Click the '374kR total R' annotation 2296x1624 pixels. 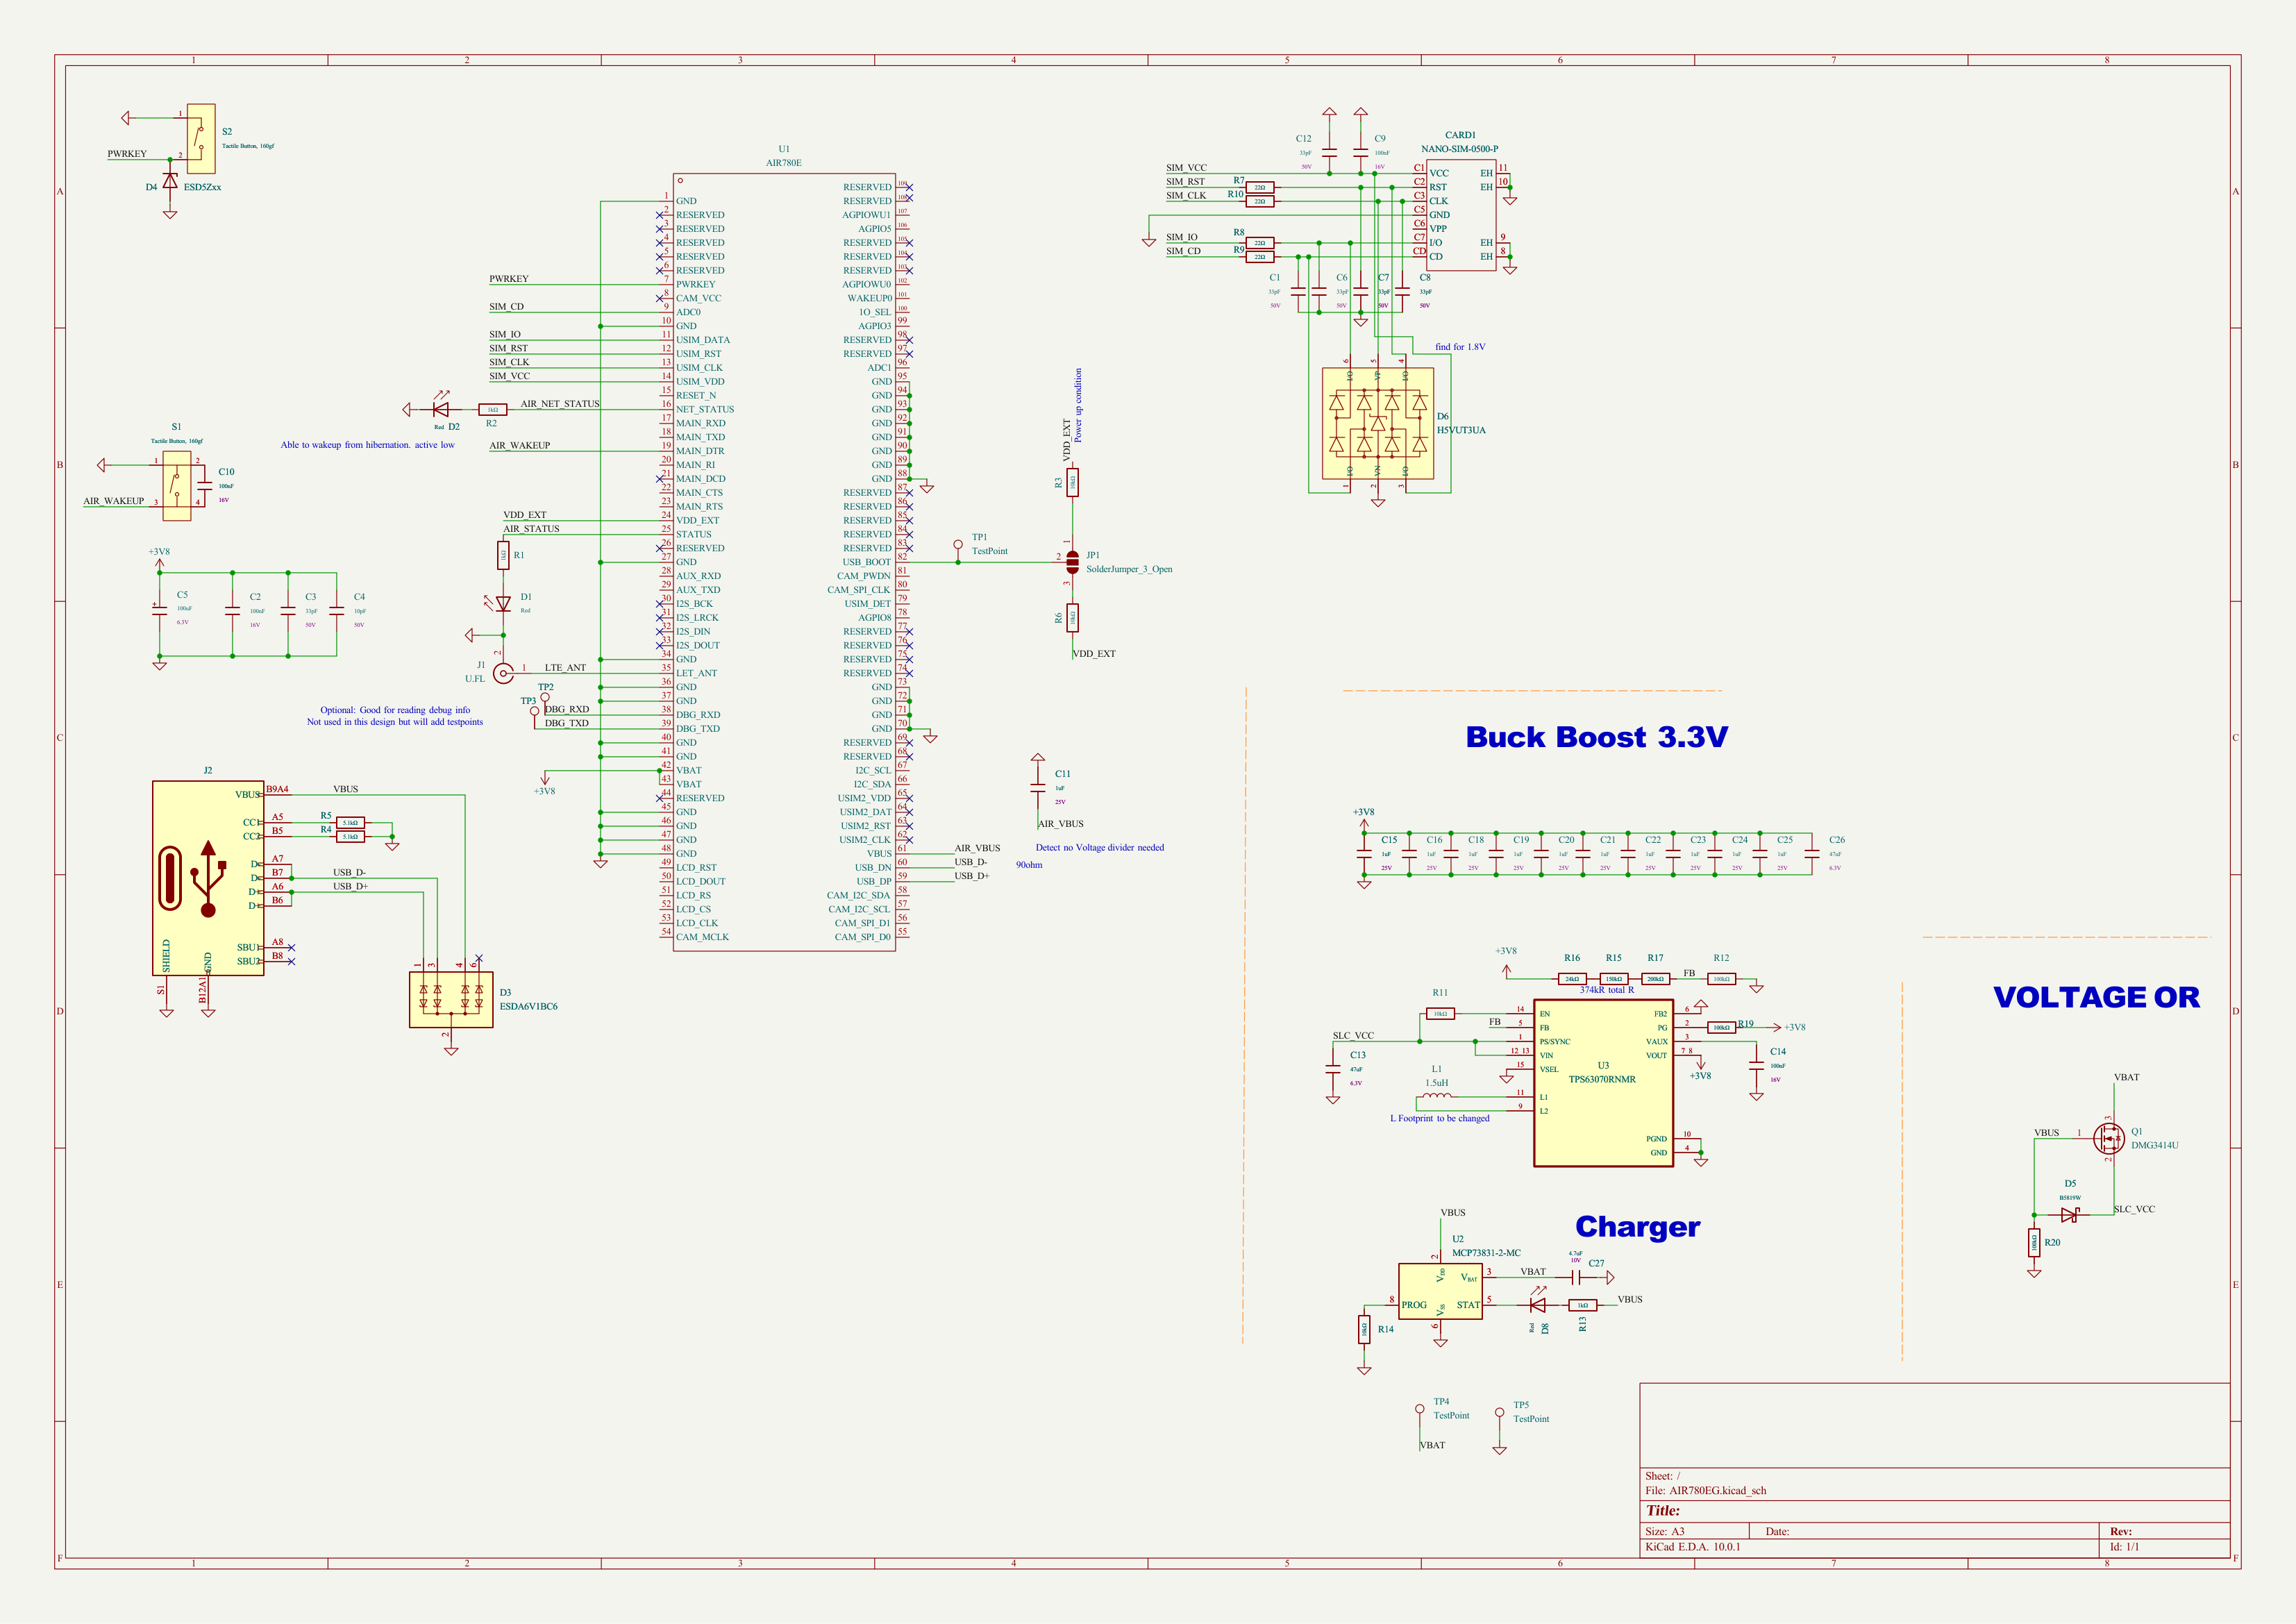[x=1606, y=990]
